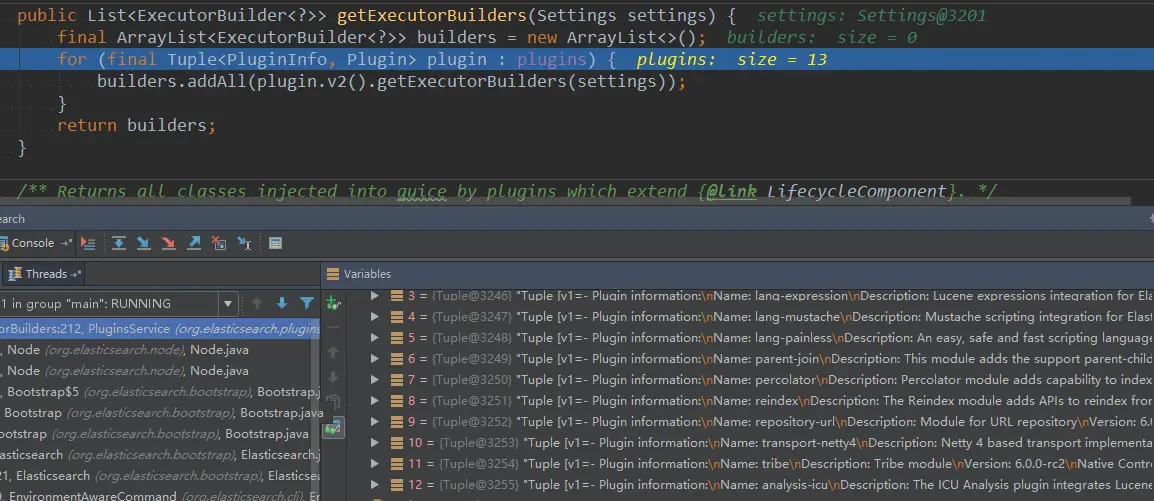Click getExecutorBuilders method name in code
The height and width of the screenshot is (501, 1154).
coord(432,15)
